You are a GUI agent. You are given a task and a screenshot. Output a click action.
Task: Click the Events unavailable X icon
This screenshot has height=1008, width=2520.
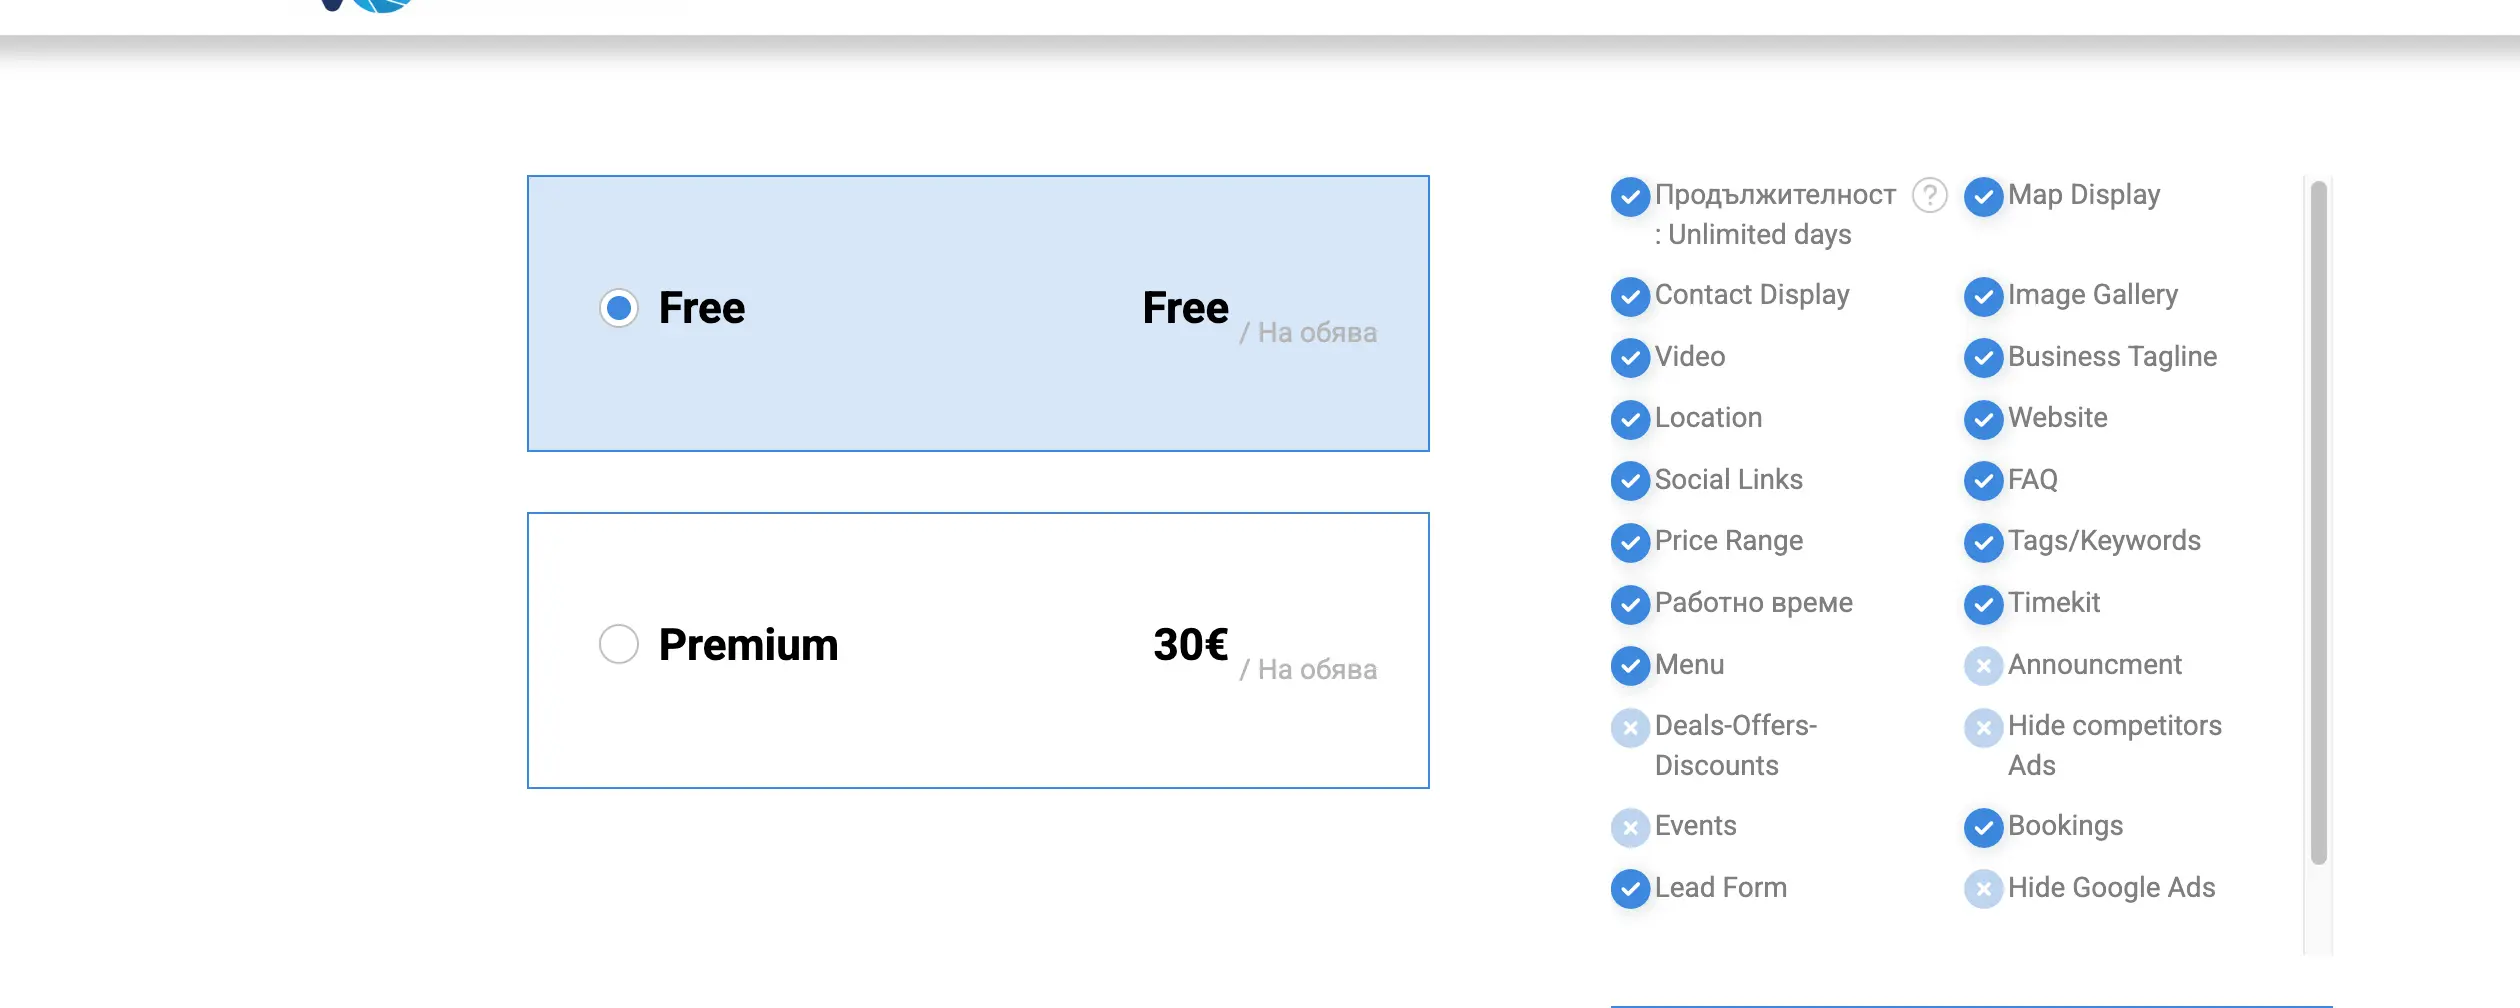(x=1630, y=828)
